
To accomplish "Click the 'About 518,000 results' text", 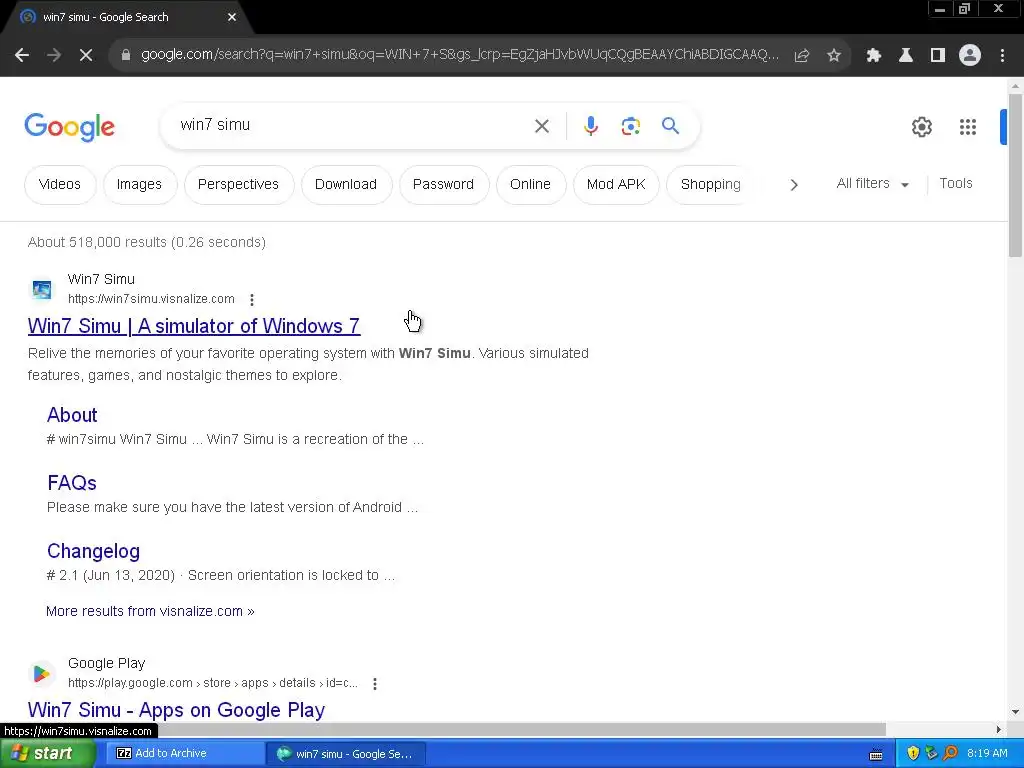I will [x=147, y=242].
